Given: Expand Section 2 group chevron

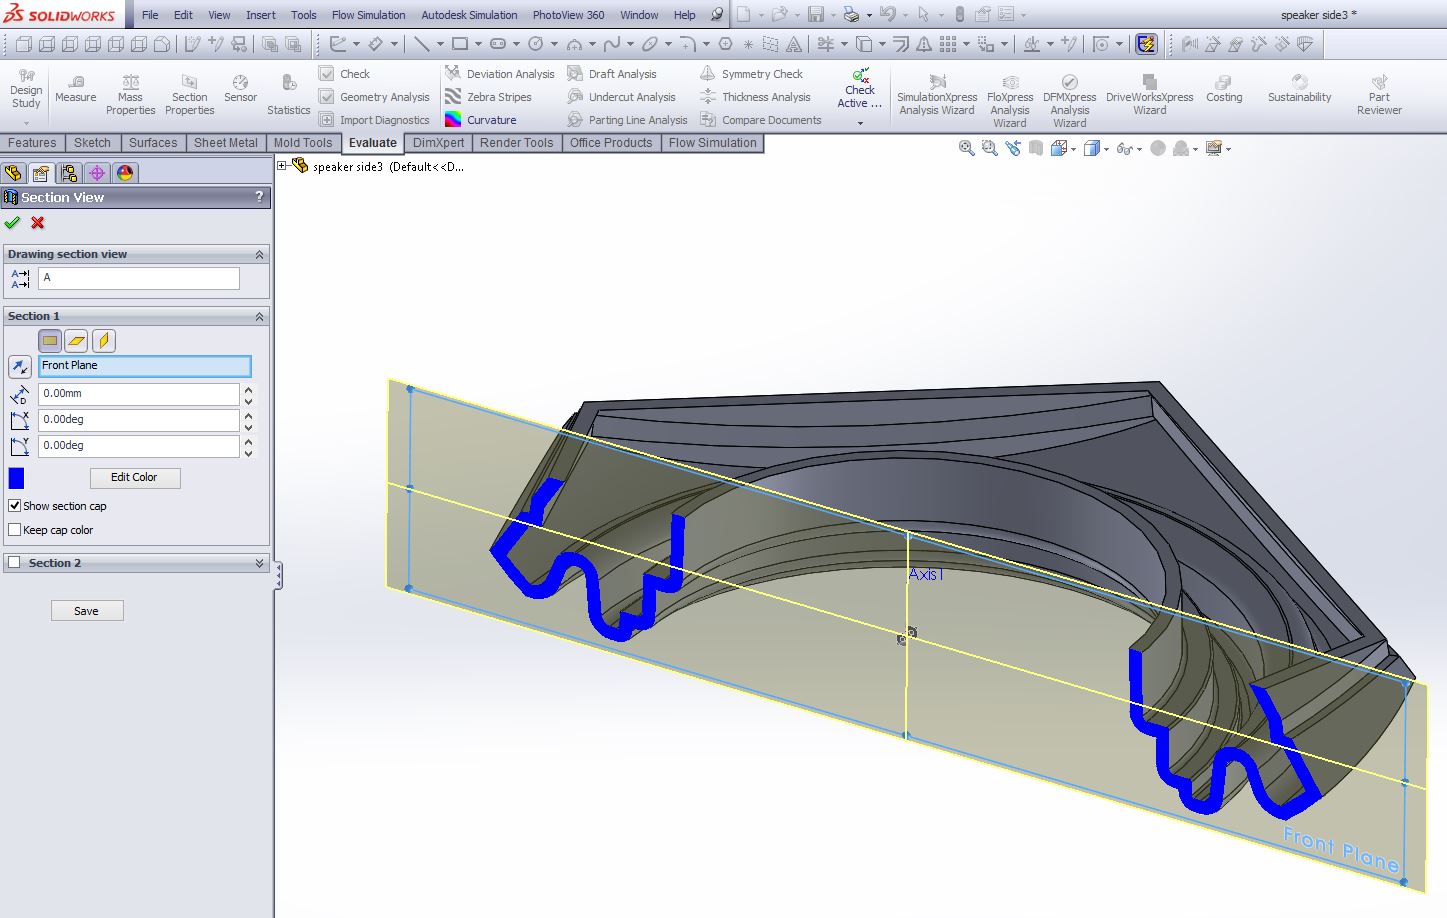Looking at the screenshot, I should tap(259, 563).
